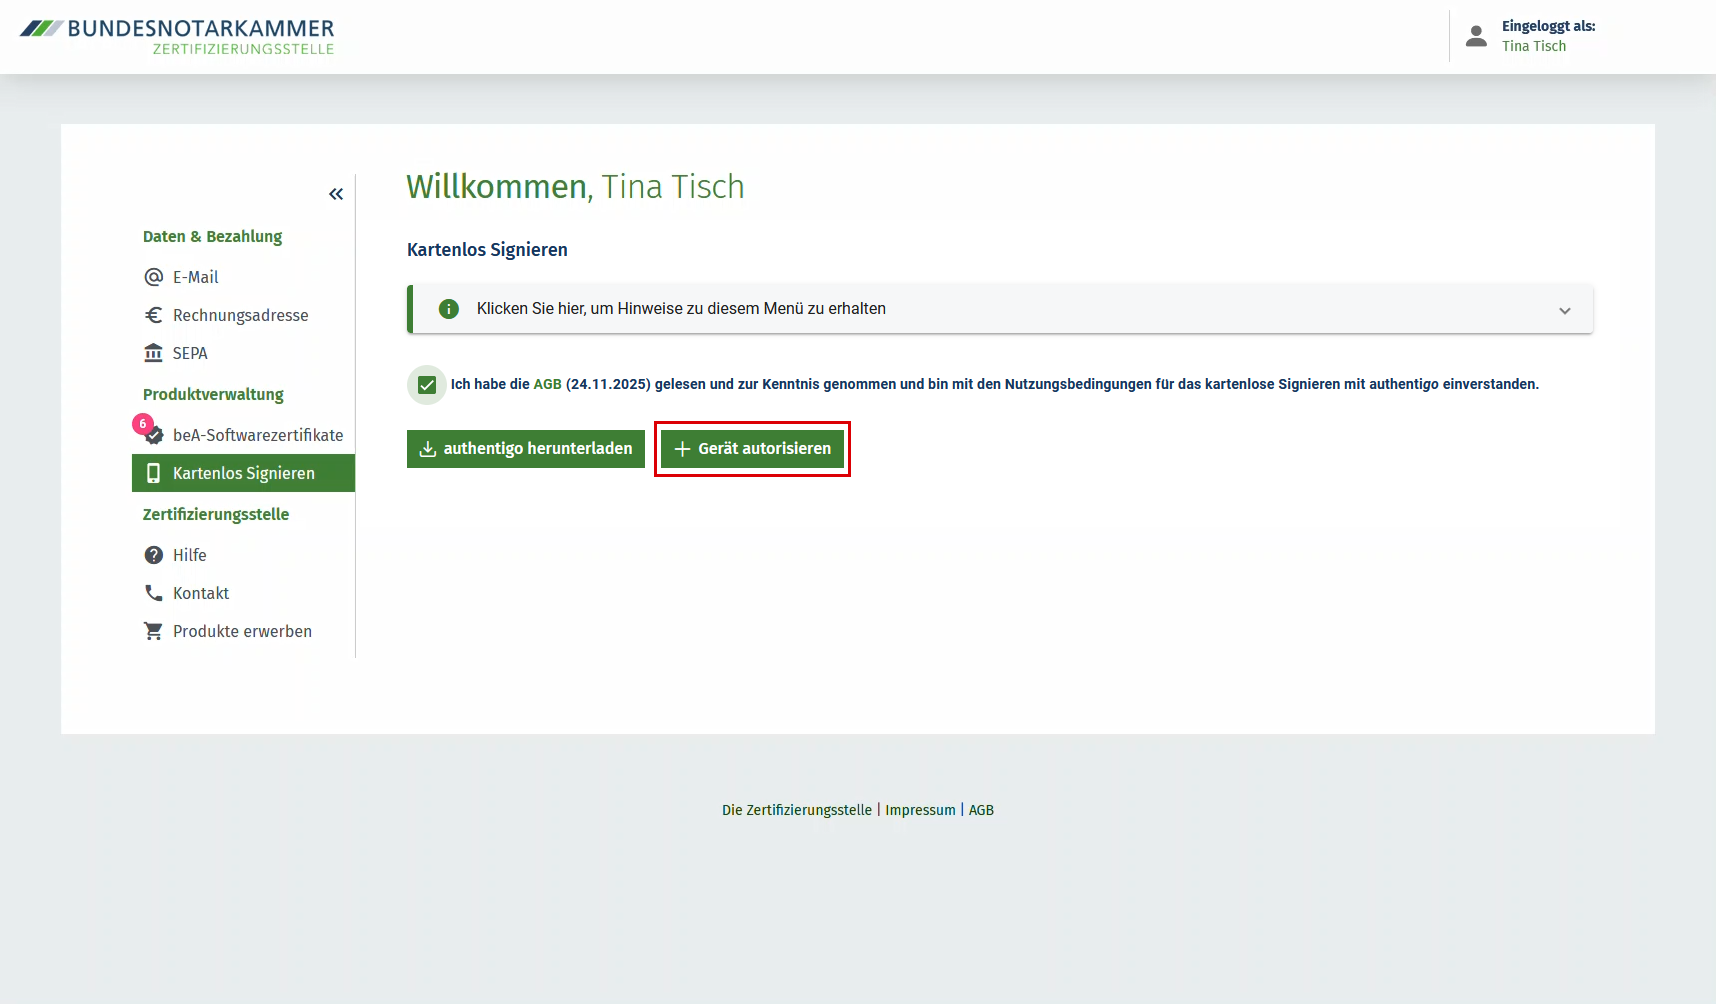Click the beA-Softwarezertifikate badge icon
1716x1004 pixels.
click(x=154, y=435)
